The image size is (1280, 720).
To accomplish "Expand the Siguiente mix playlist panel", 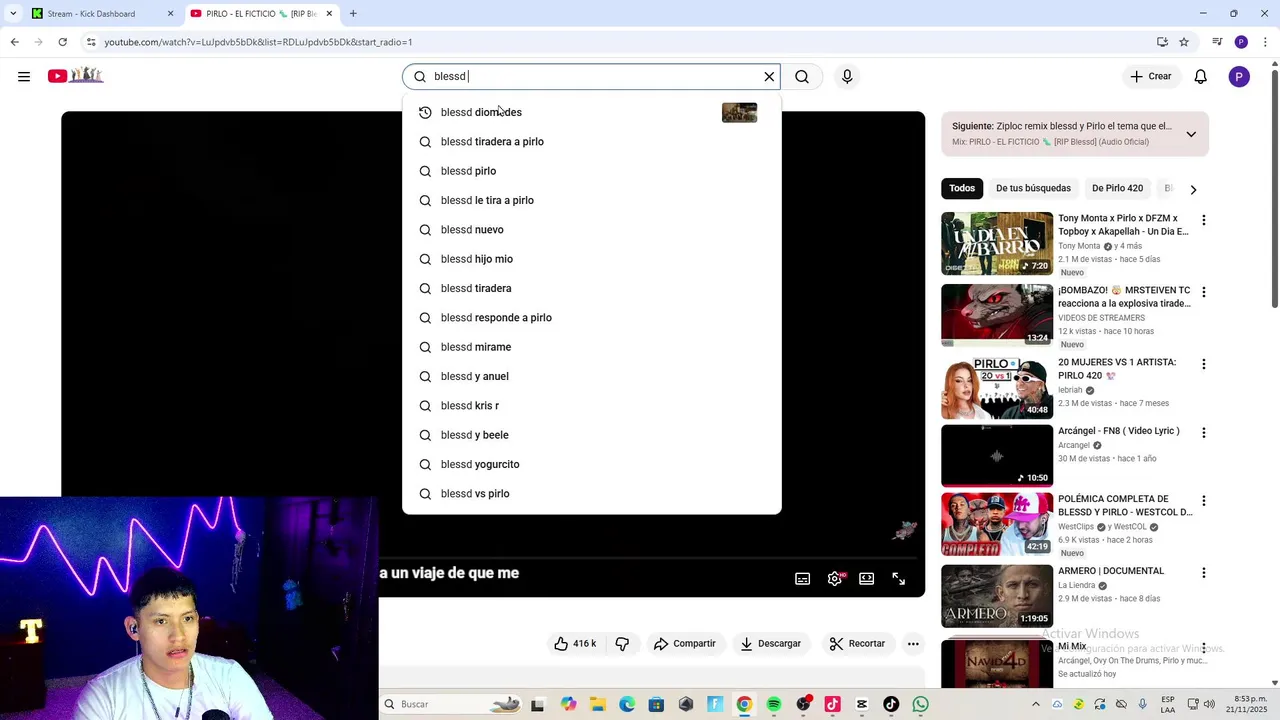I will pyautogui.click(x=1191, y=134).
